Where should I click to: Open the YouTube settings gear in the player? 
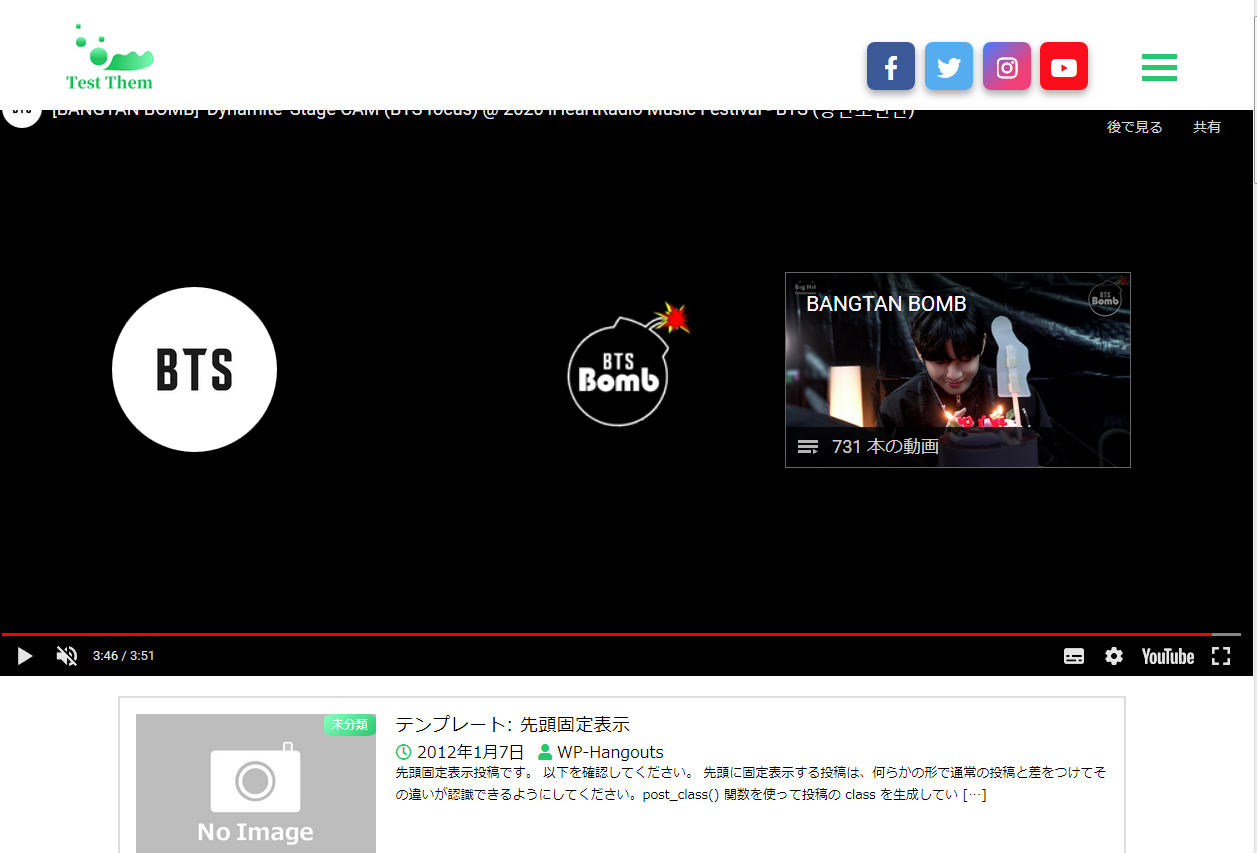coord(1114,656)
